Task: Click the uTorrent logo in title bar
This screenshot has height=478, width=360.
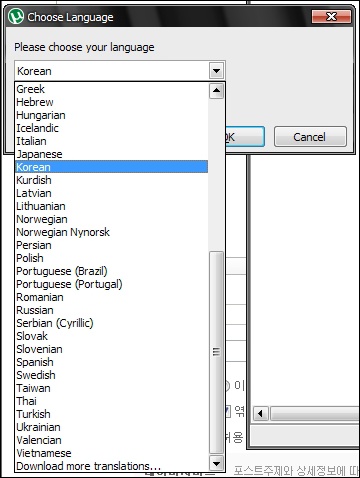Action: coord(16,16)
